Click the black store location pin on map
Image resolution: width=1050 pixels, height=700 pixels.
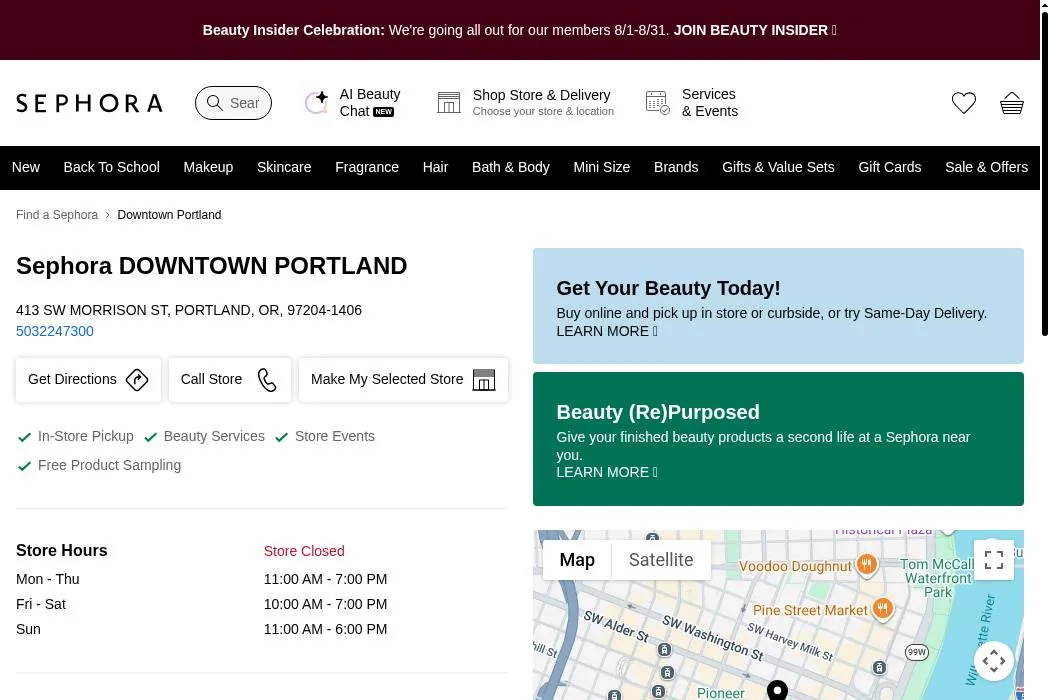pos(777,690)
